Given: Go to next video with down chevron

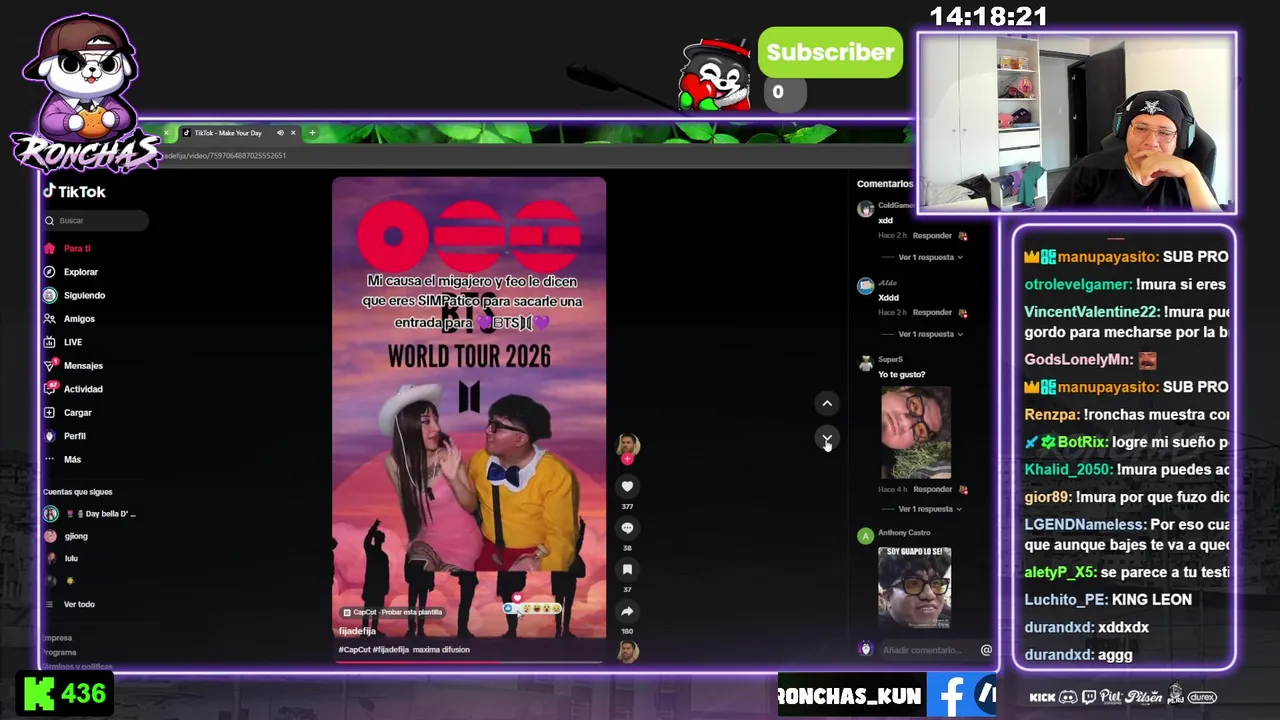Looking at the screenshot, I should point(827,439).
